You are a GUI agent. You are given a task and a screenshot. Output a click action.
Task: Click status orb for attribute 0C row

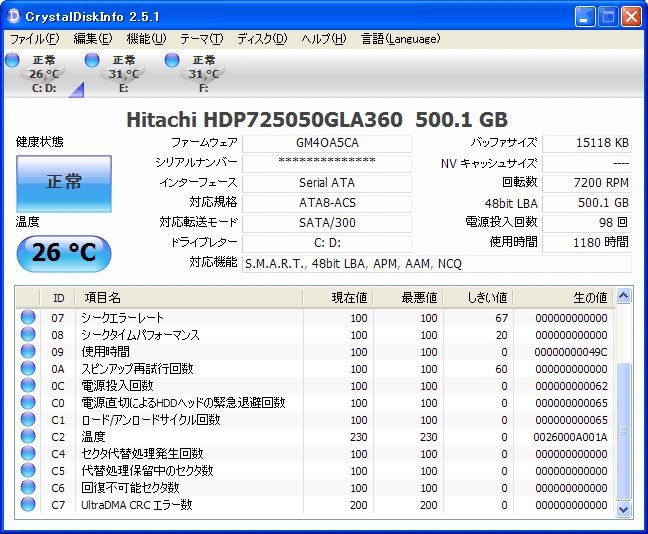(x=28, y=386)
